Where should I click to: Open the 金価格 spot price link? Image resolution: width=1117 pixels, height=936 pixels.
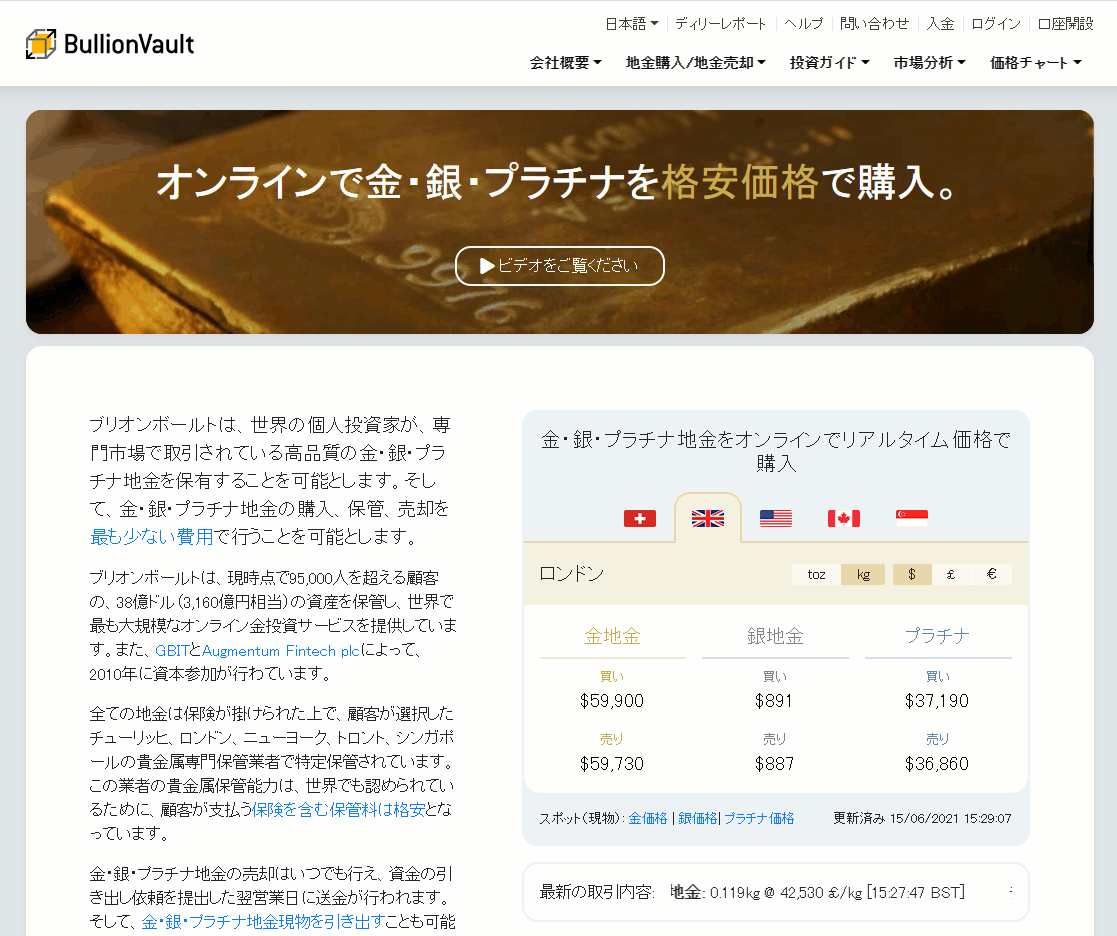tap(647, 818)
